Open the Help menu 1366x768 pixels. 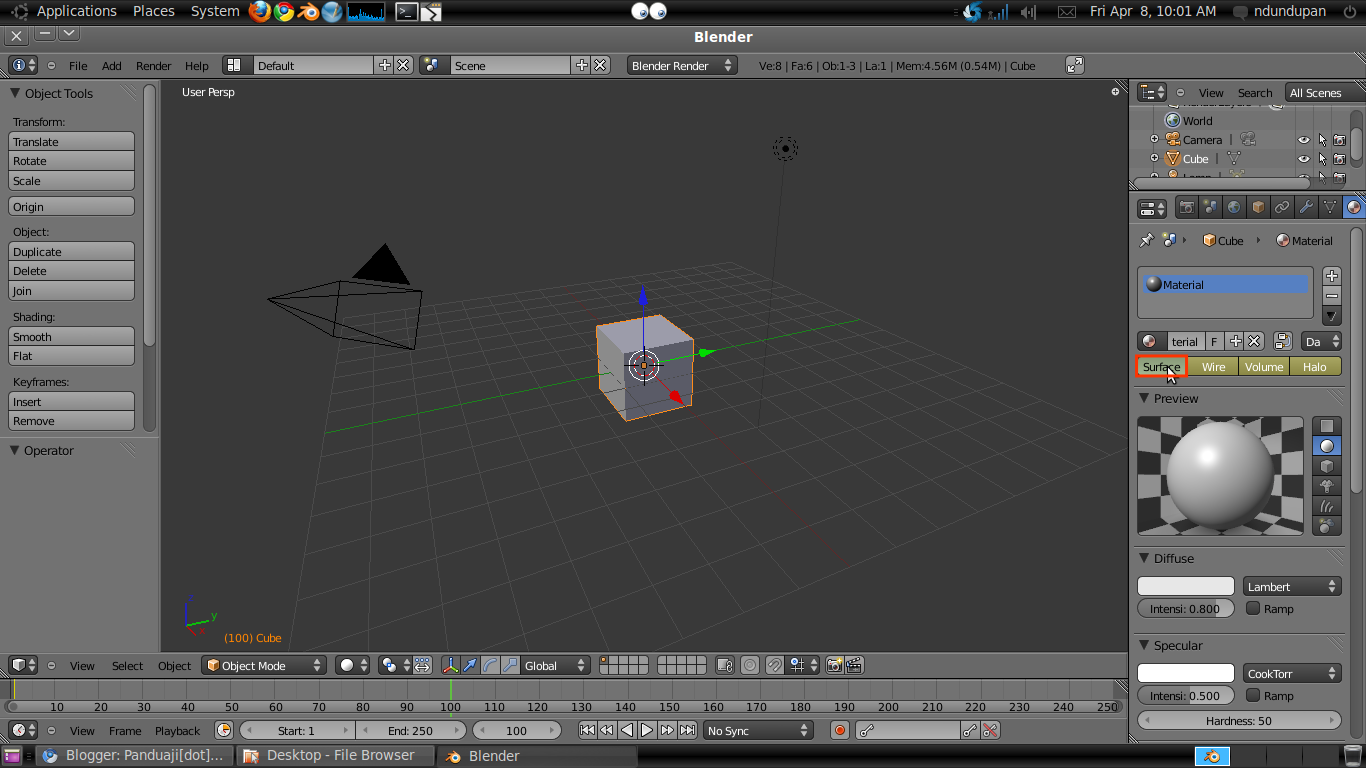pos(197,65)
